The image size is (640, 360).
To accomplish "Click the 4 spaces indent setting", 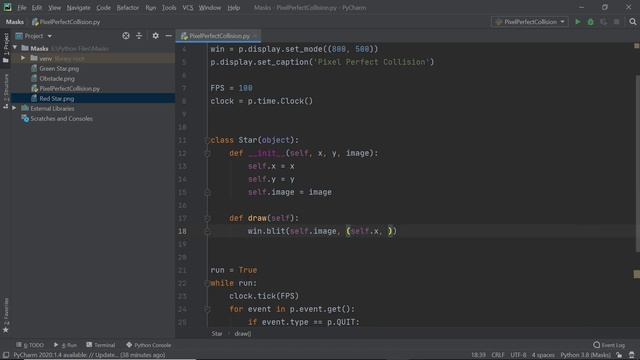I will (543, 355).
